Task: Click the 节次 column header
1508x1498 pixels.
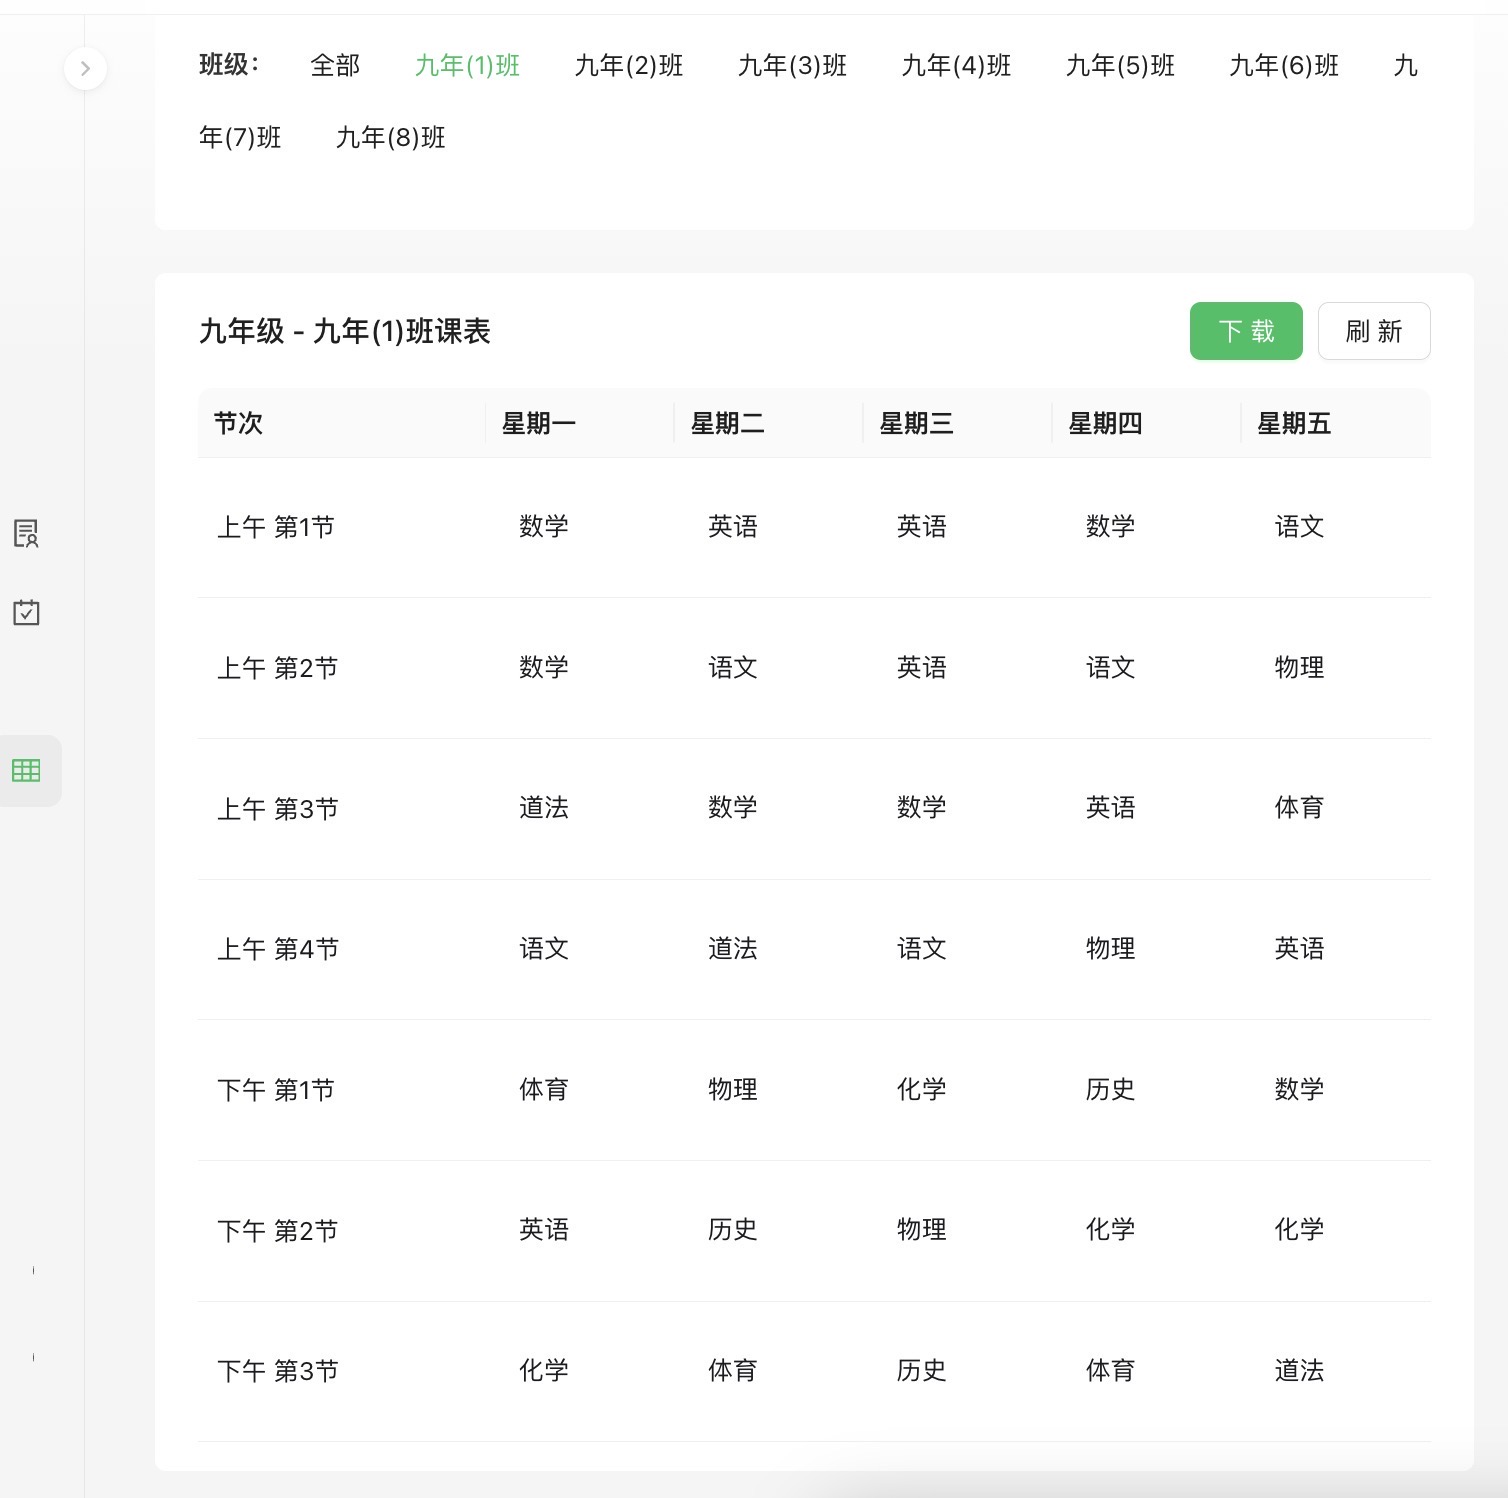Action: 238,424
